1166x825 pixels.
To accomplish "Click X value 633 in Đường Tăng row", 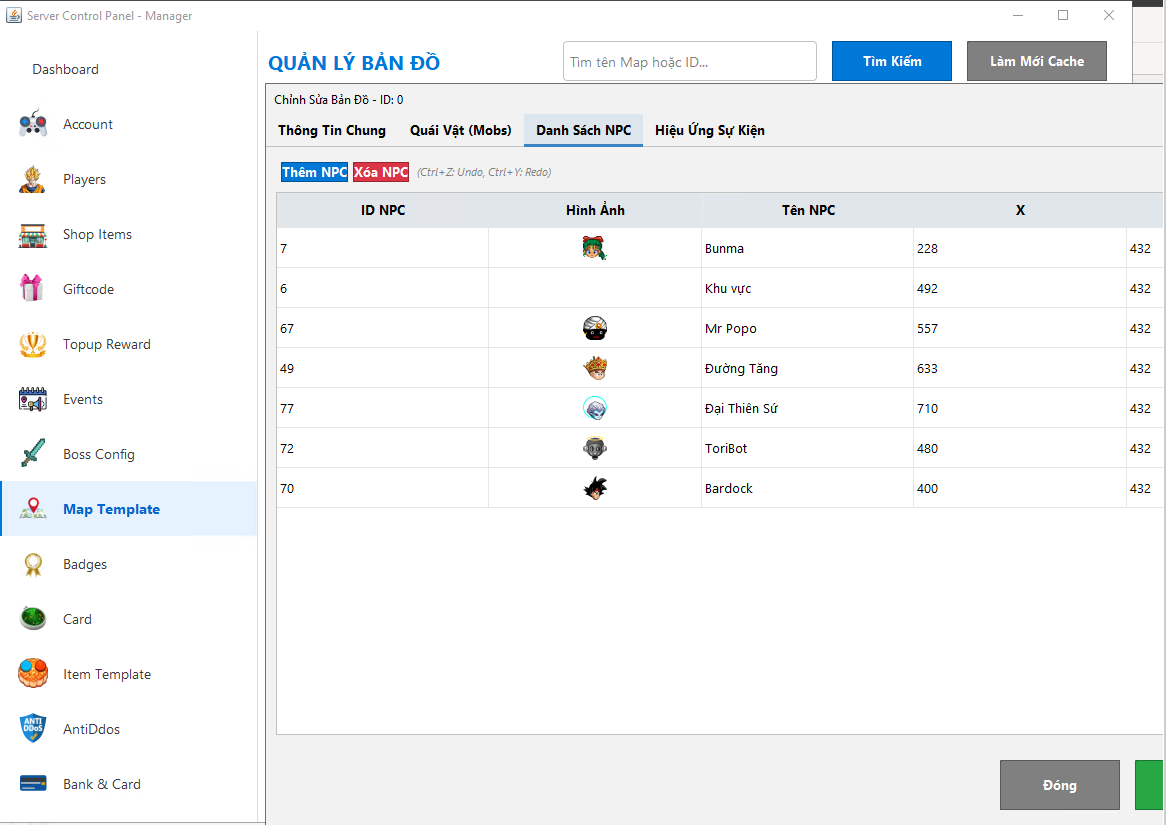I will pos(1020,368).
